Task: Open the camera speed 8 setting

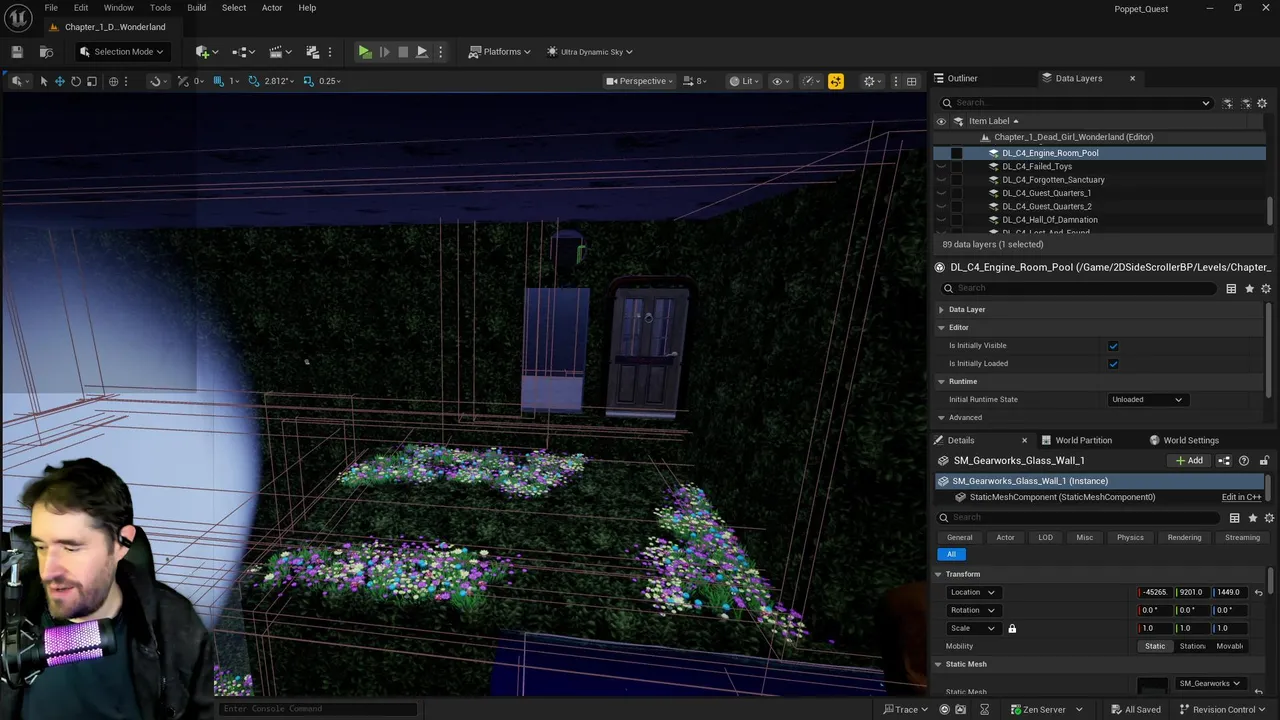Action: [x=696, y=81]
